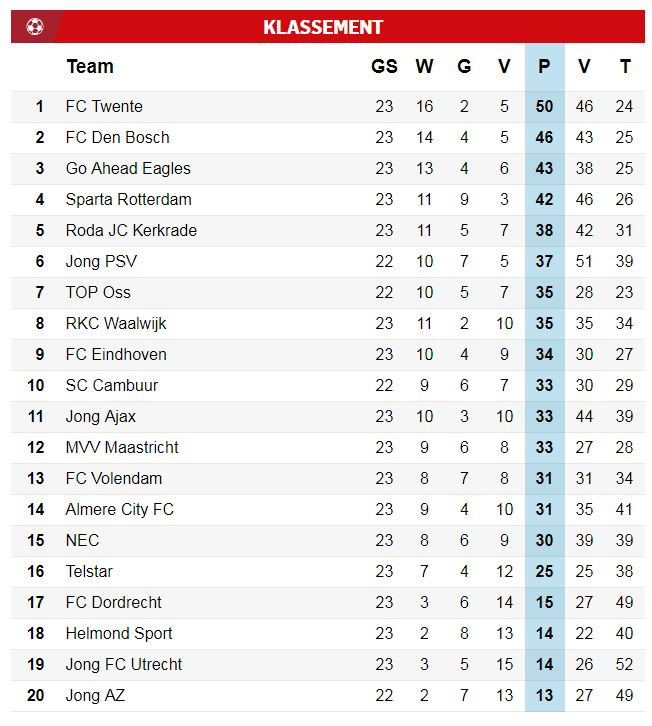Click the KLASSEMENT header title
Viewport: 652px width, 726px height.
pos(323,27)
